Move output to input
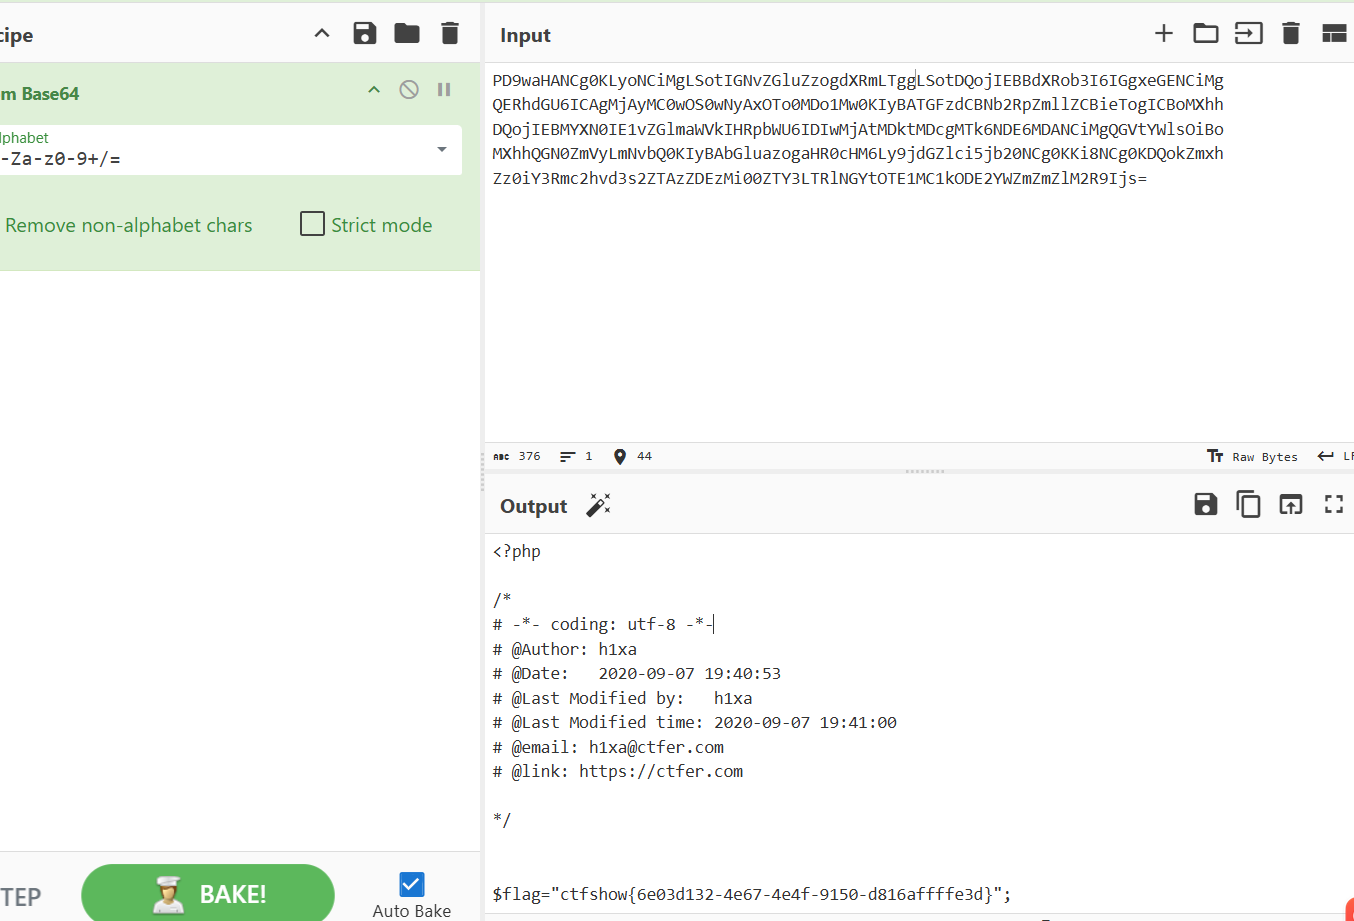 pos(1291,504)
